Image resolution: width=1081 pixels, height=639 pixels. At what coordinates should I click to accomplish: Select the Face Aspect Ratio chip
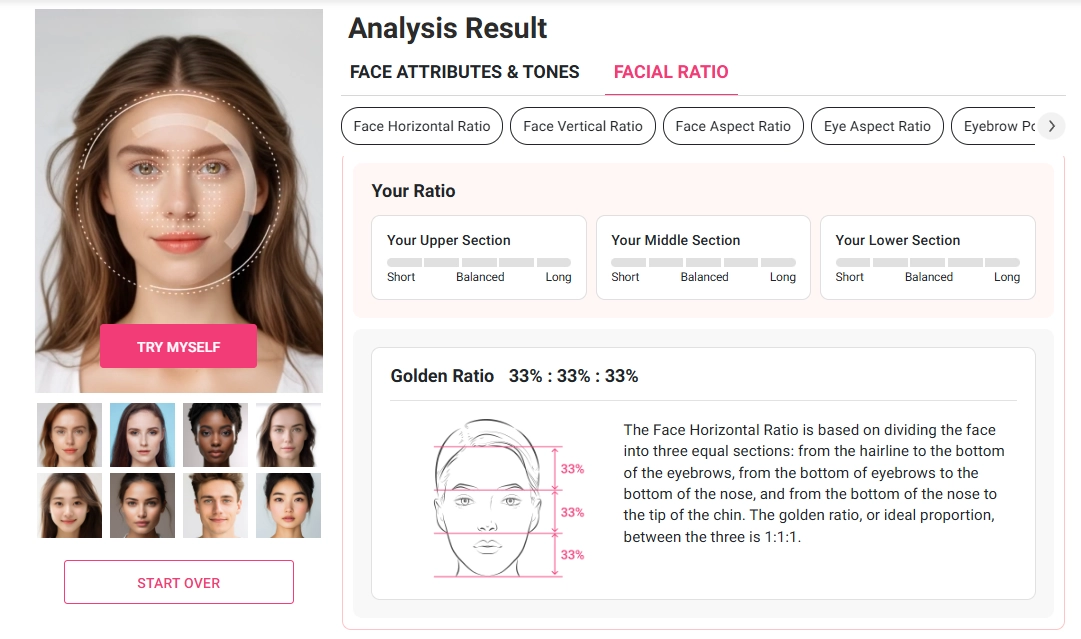733,126
